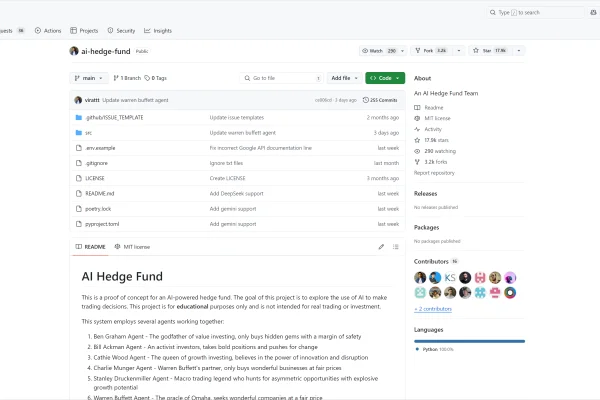Open 'Update issue templates' commit message
The height and width of the screenshot is (400, 600).
click(x=237, y=118)
